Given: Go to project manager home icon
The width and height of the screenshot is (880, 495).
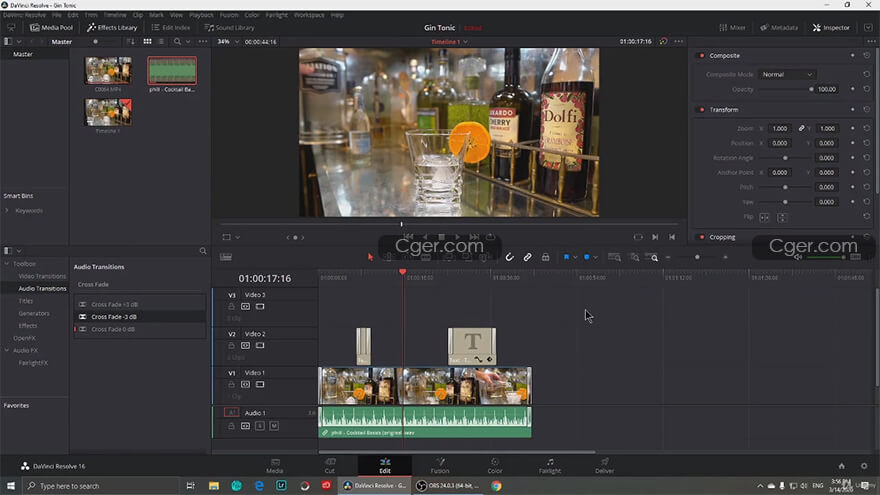Looking at the screenshot, I should click(x=841, y=466).
